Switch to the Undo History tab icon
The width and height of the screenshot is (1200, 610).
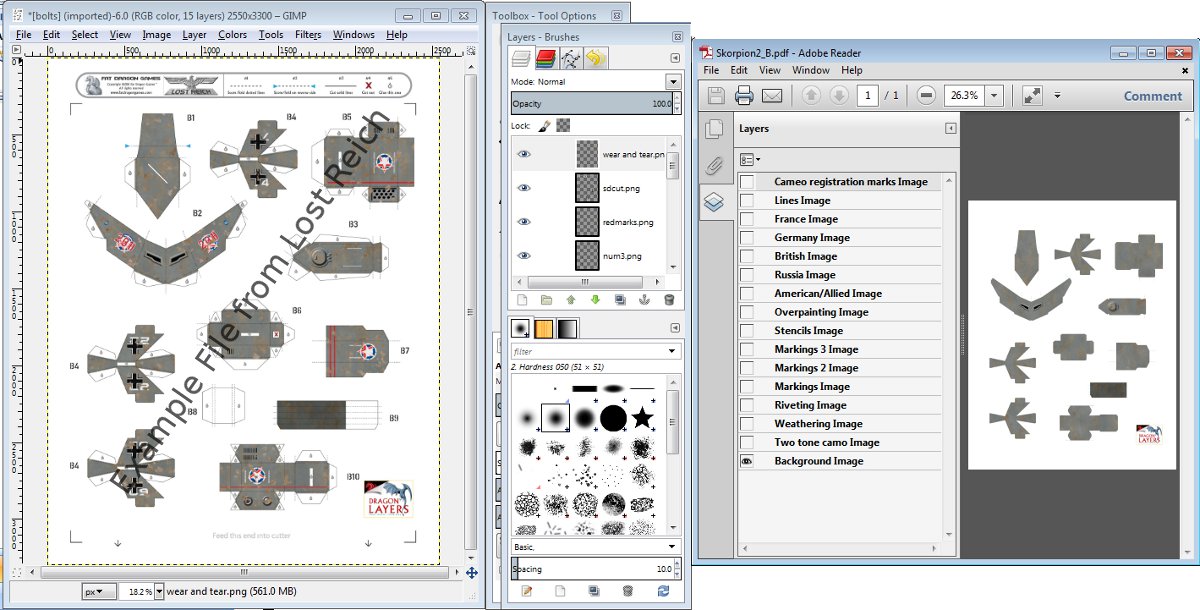(595, 59)
